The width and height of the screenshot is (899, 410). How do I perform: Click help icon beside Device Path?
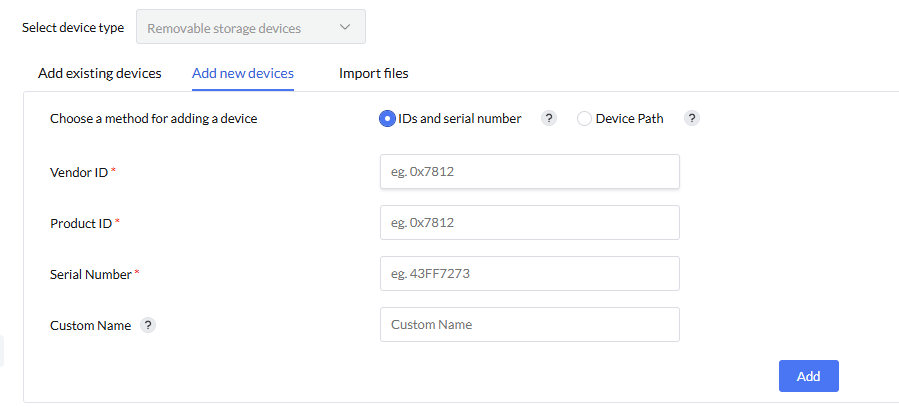click(x=692, y=118)
